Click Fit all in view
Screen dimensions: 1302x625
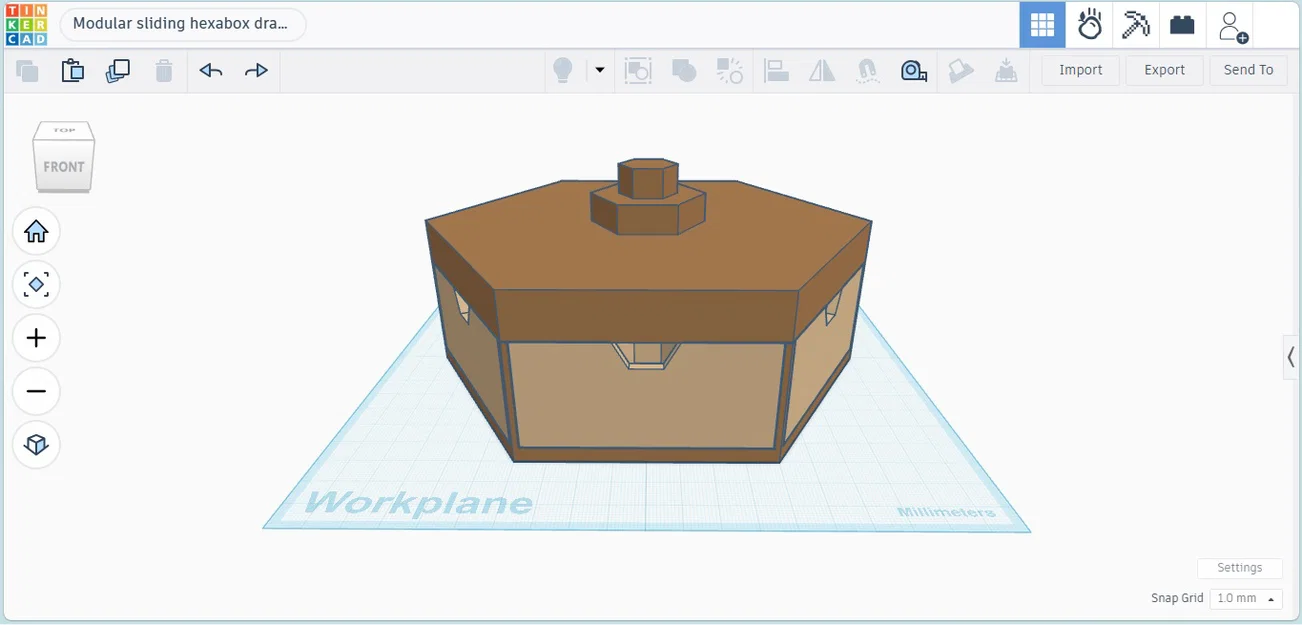point(36,285)
